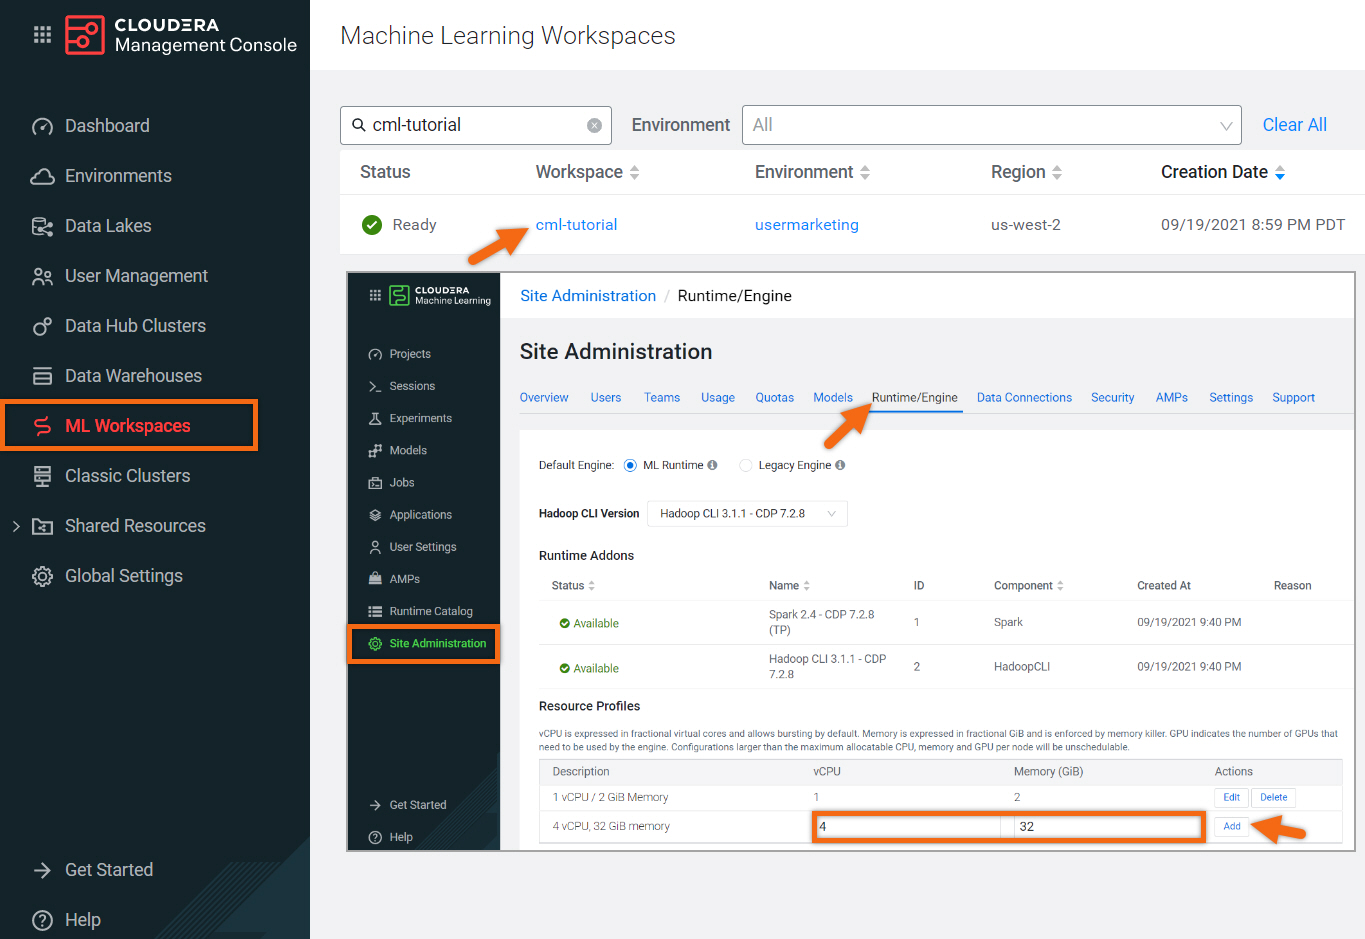Open Dashboard in the sidebar
This screenshot has width=1365, height=939.
click(x=107, y=126)
